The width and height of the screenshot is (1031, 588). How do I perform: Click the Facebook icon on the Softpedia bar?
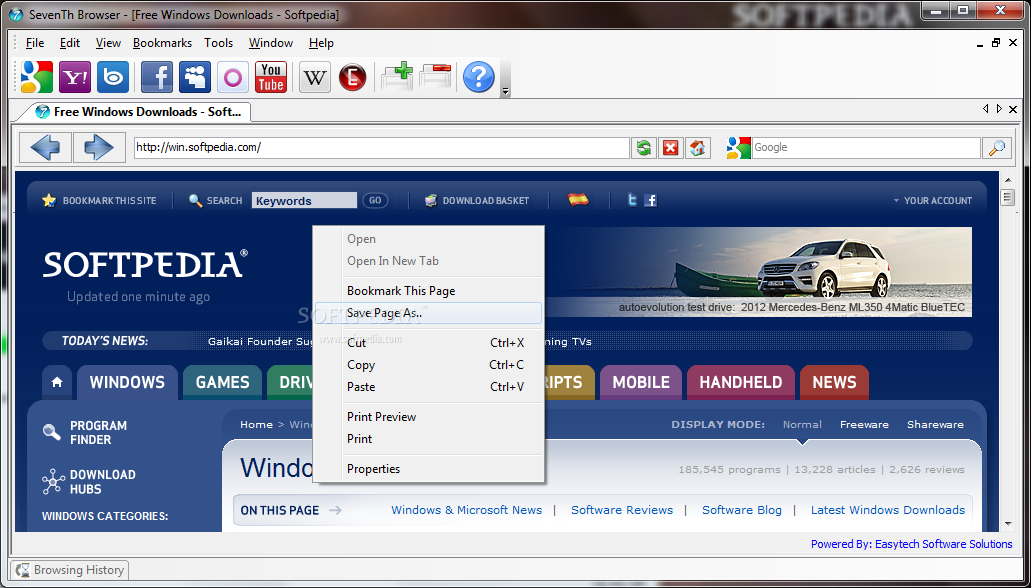point(650,200)
